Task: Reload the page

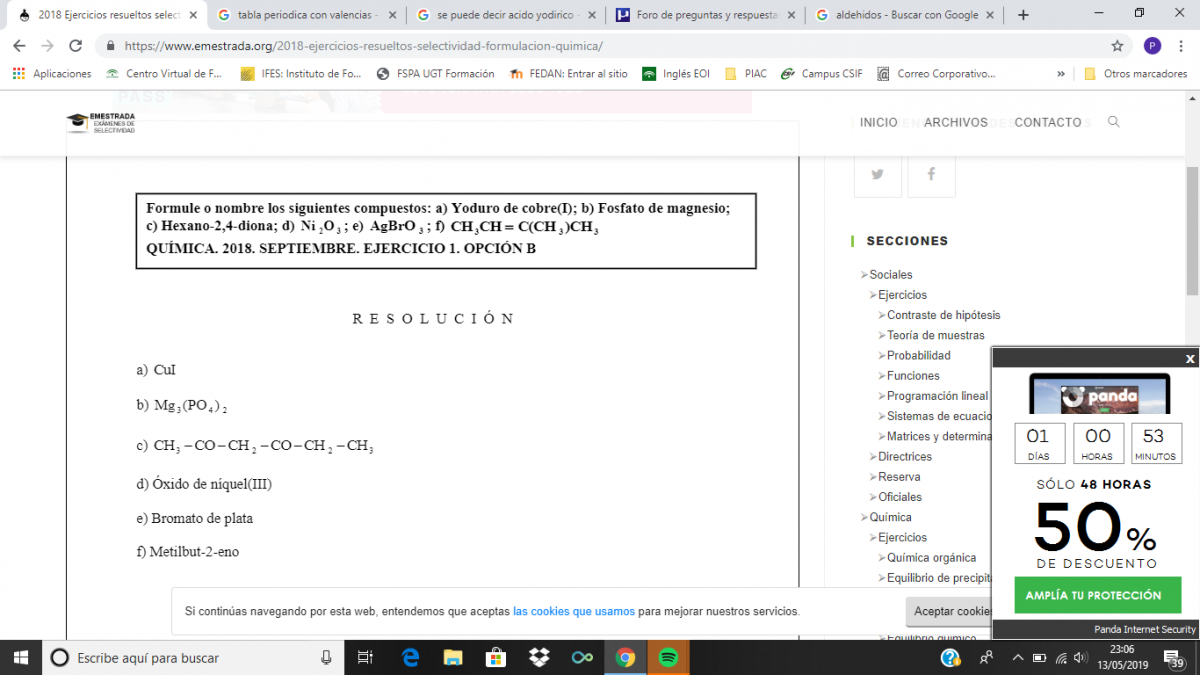Action: tap(75, 46)
